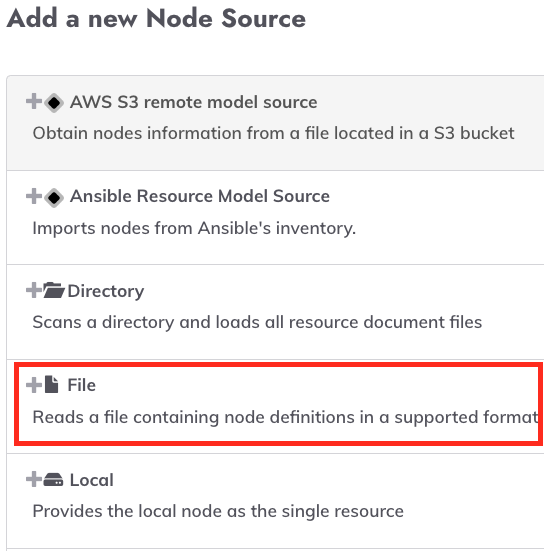This screenshot has height=551, width=544.
Task: Click plus icon beside Ansible Resource Model Source
Action: pyautogui.click(x=34, y=196)
